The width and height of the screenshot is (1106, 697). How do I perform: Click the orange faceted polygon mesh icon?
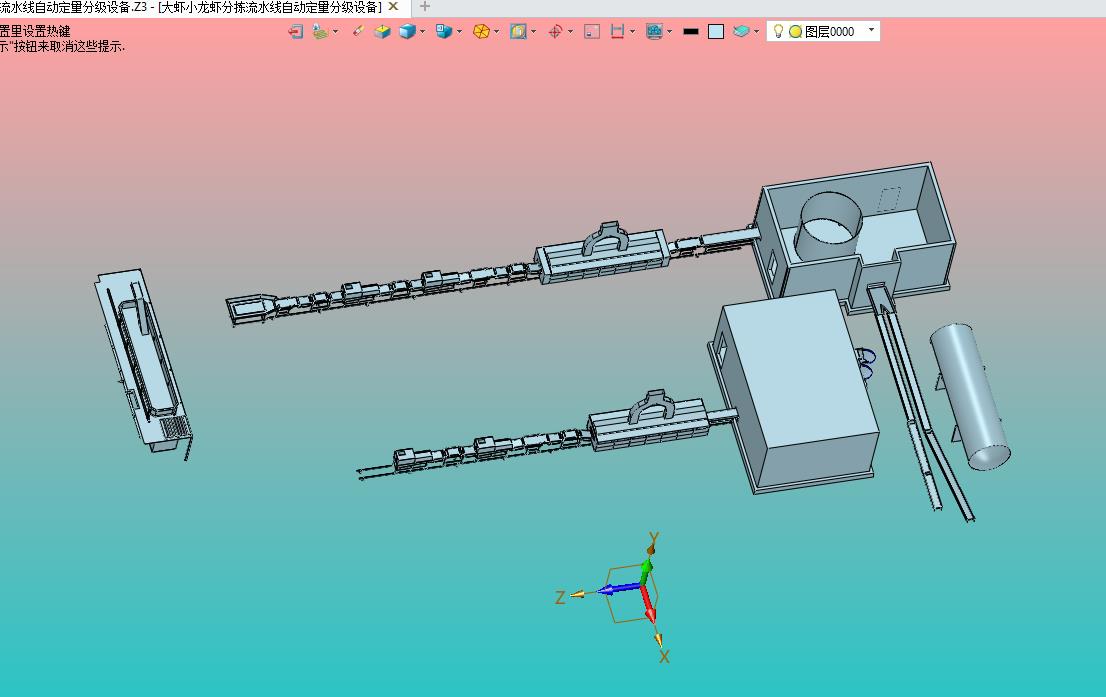click(481, 32)
